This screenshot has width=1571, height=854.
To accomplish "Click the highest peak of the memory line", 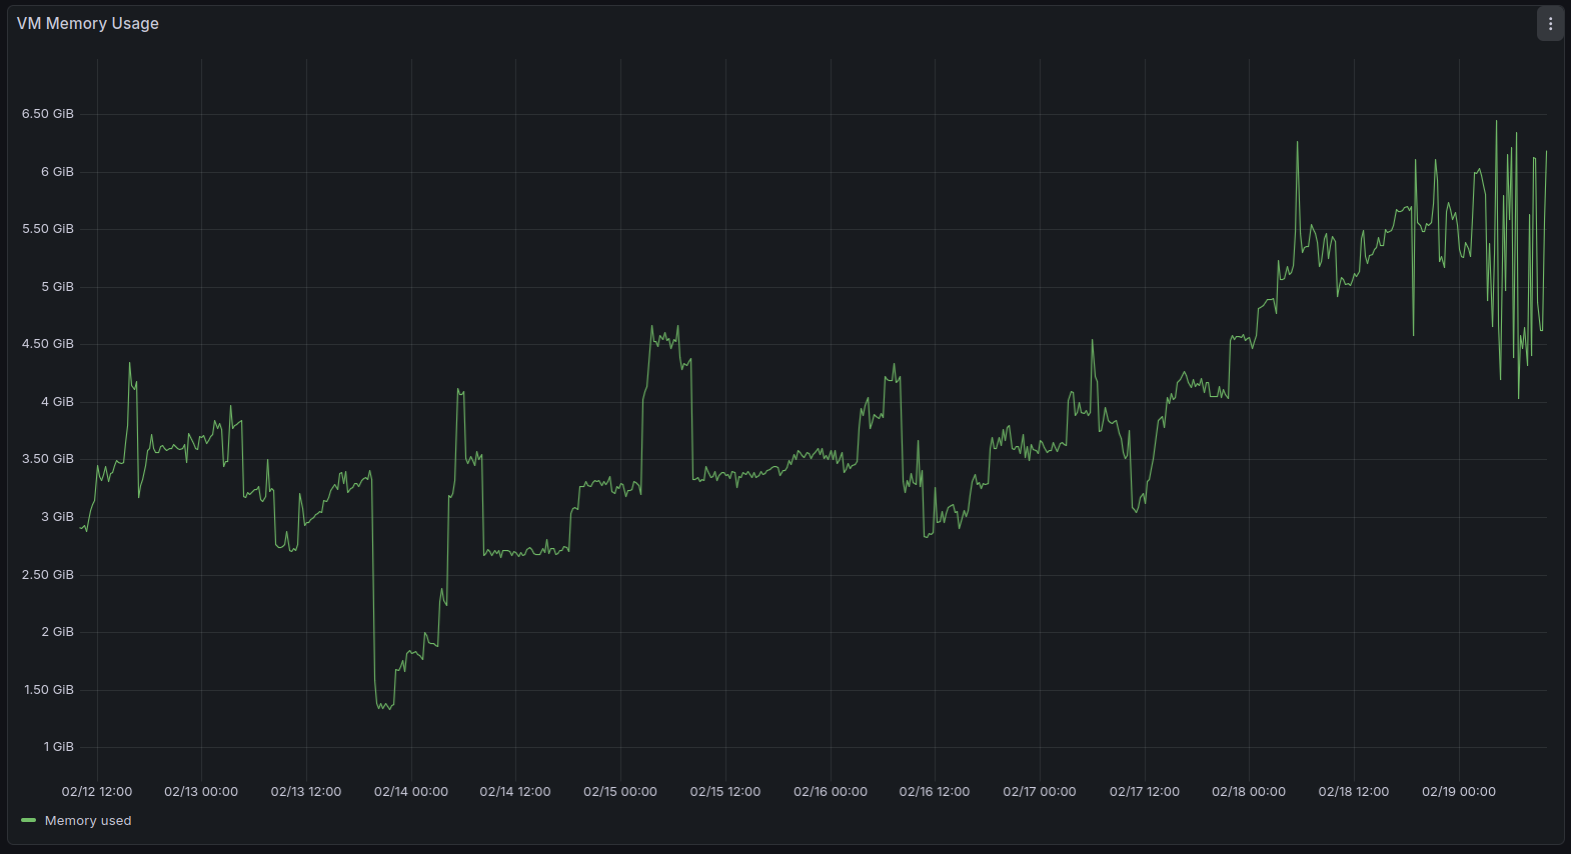I will coord(1496,122).
